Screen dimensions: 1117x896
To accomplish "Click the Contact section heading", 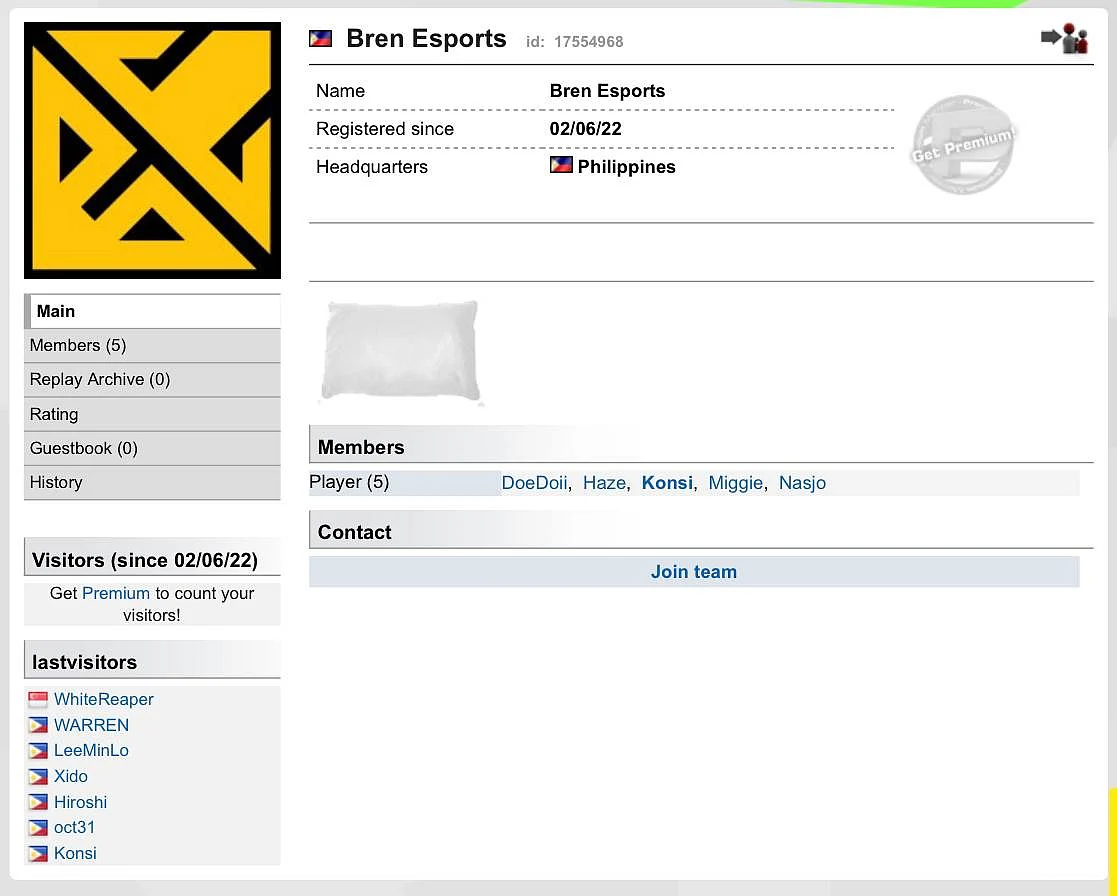I will coord(354,533).
